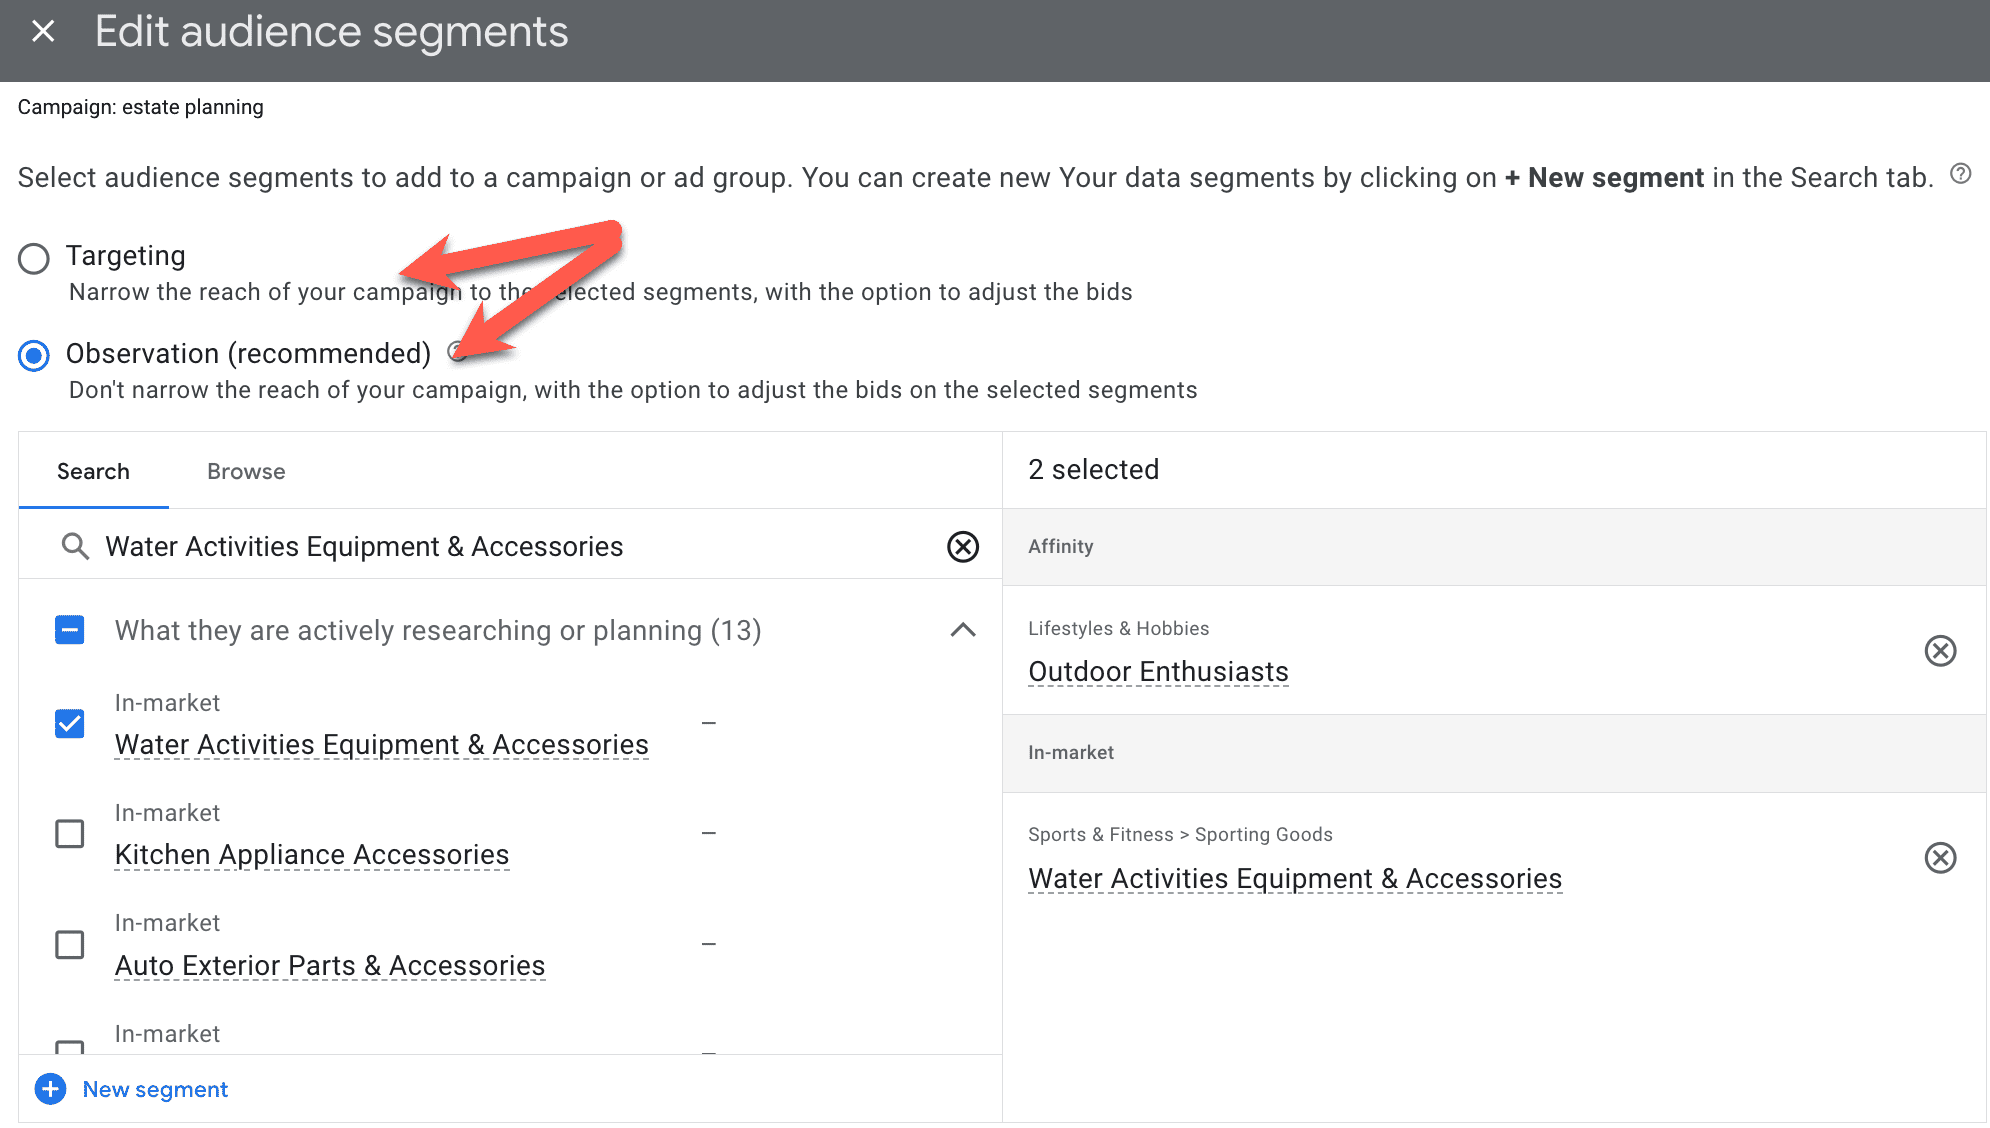Remove selected Water Activities Equipment & Accessories
Image resolution: width=1990 pixels, height=1128 pixels.
pyautogui.click(x=1940, y=858)
